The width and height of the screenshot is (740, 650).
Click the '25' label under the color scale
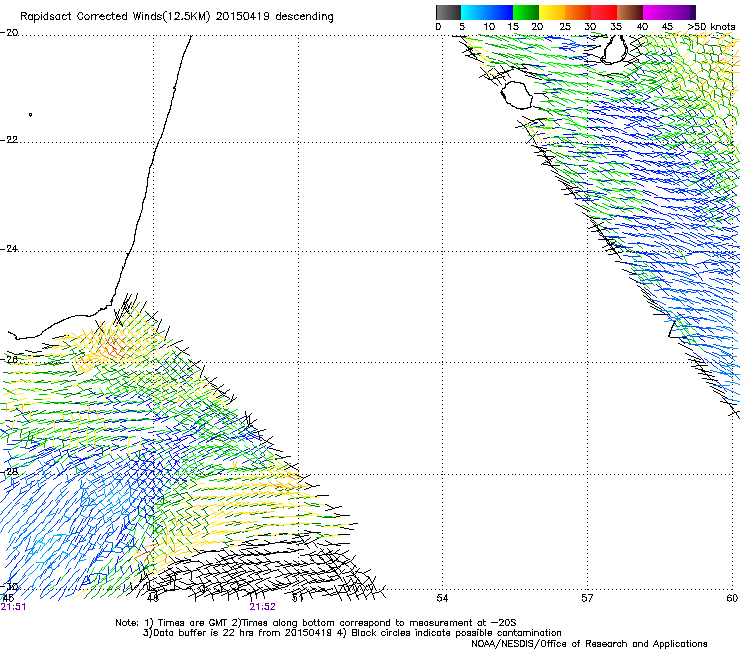[565, 27]
